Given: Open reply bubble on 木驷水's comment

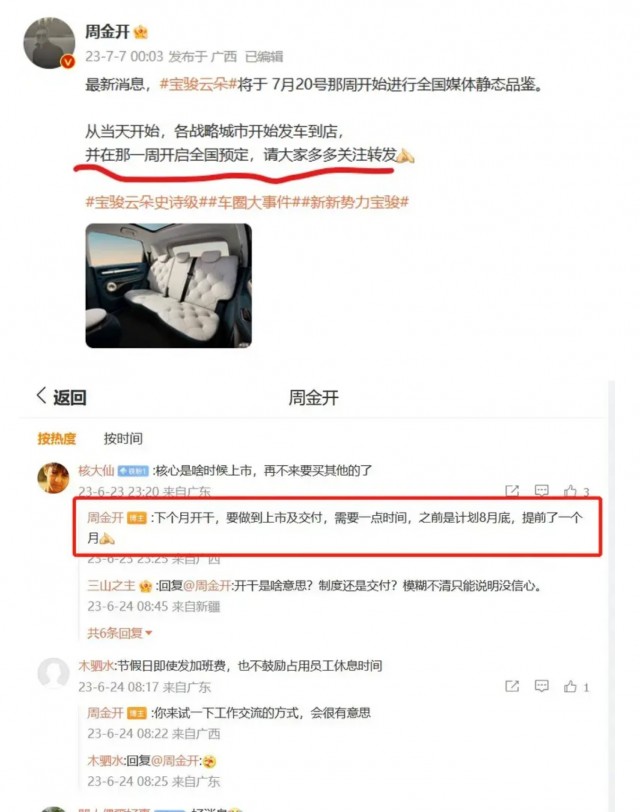Looking at the screenshot, I should point(541,686).
